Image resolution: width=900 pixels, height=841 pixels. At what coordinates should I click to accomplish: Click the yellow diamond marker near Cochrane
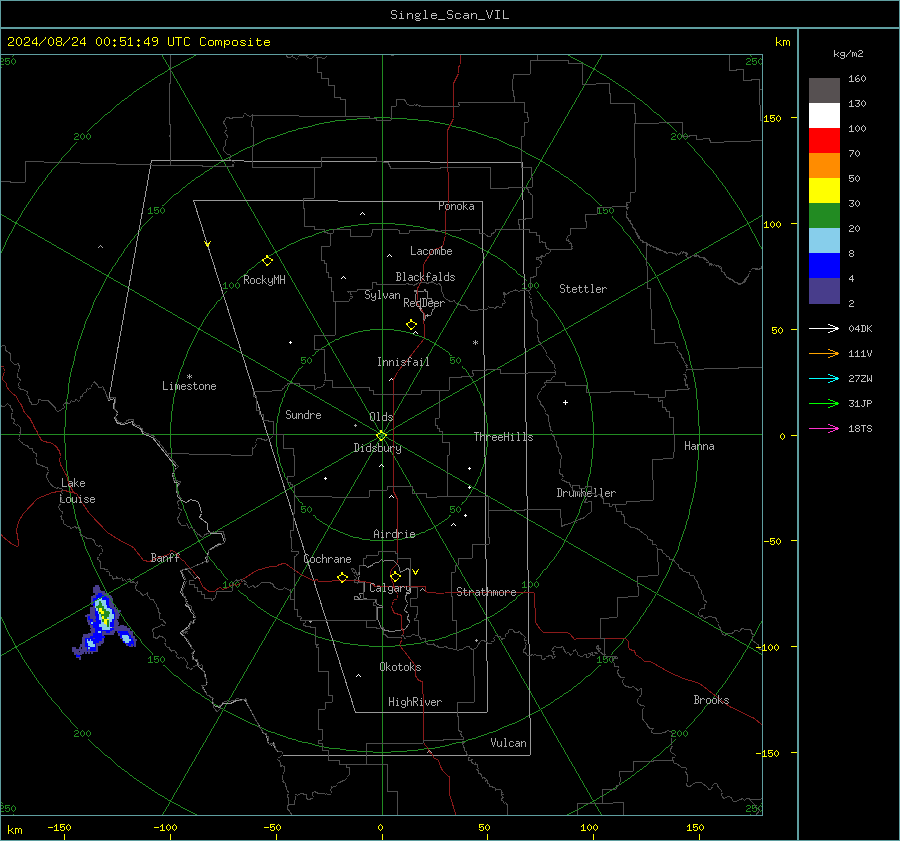coord(342,578)
